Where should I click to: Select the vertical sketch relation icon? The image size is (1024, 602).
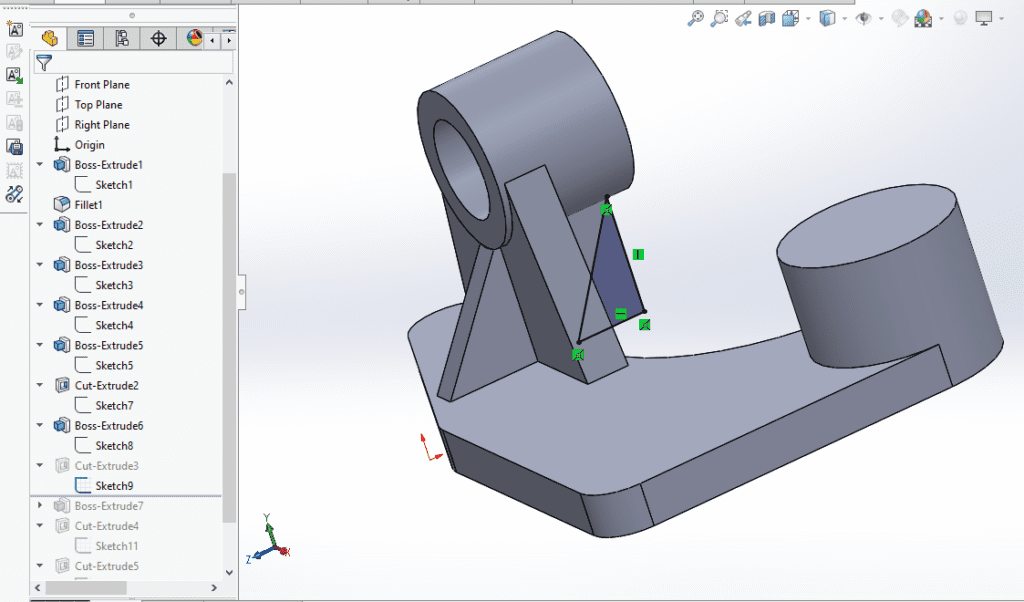(638, 254)
